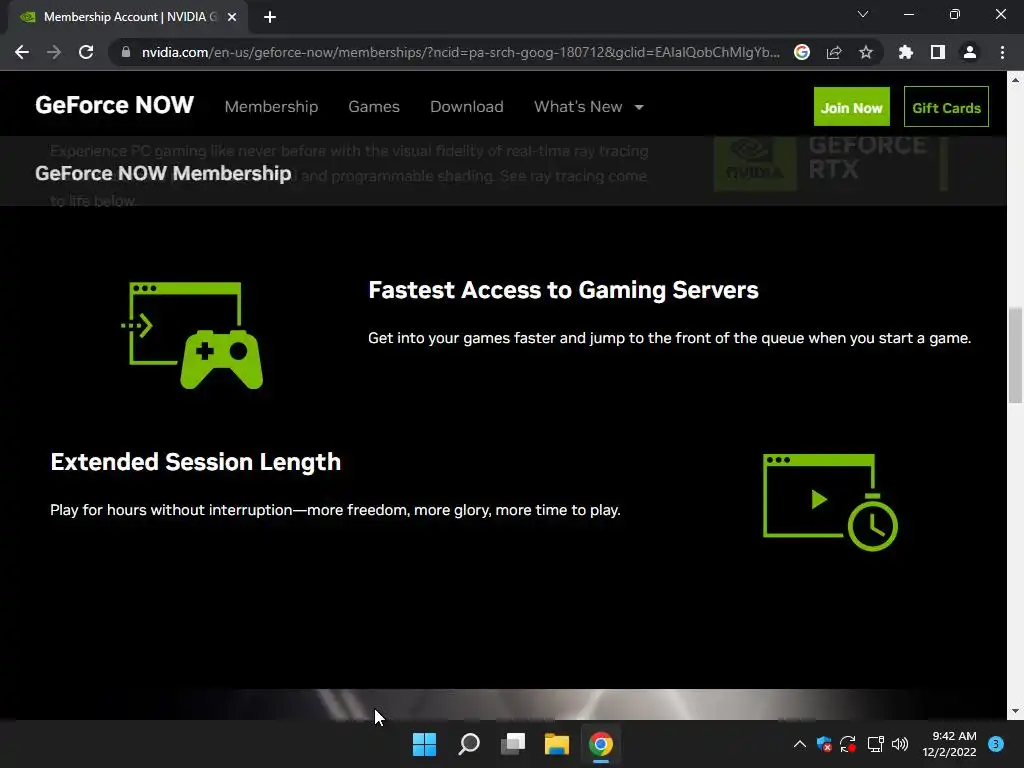Open network status tray icon
The width and height of the screenshot is (1024, 768).
coord(875,744)
